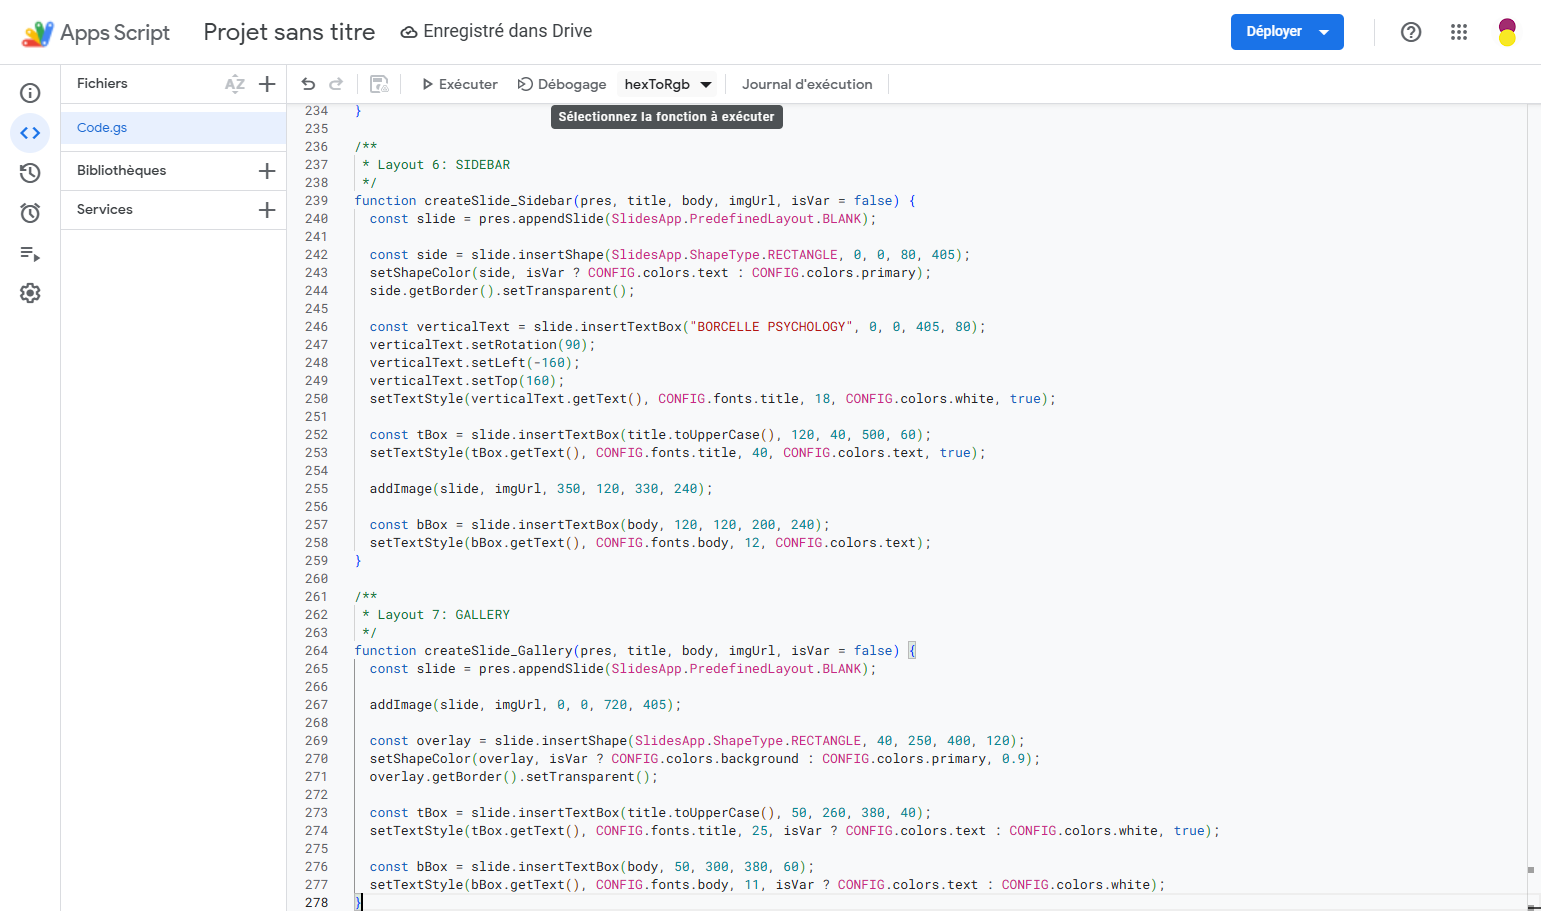Click line number 264 in gutter
The image size is (1541, 911).
click(316, 651)
